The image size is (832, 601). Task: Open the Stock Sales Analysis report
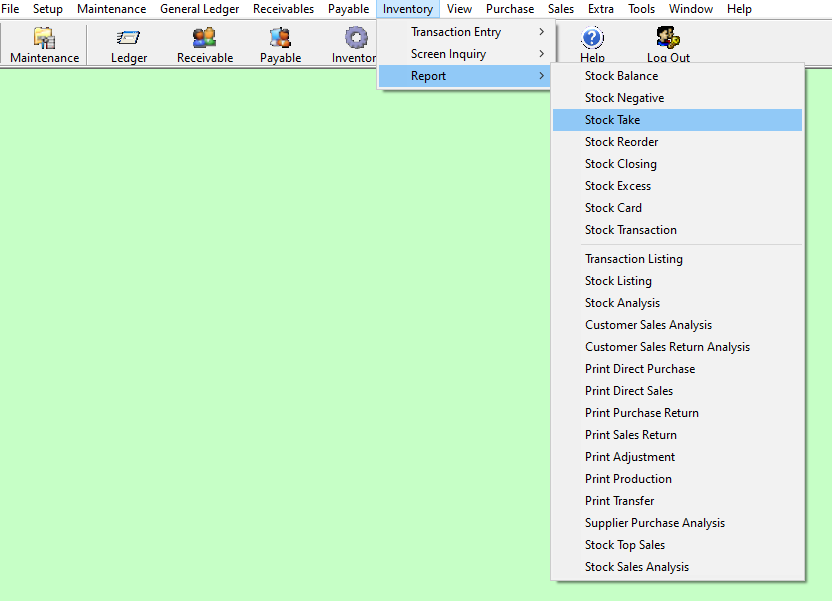coord(678,567)
